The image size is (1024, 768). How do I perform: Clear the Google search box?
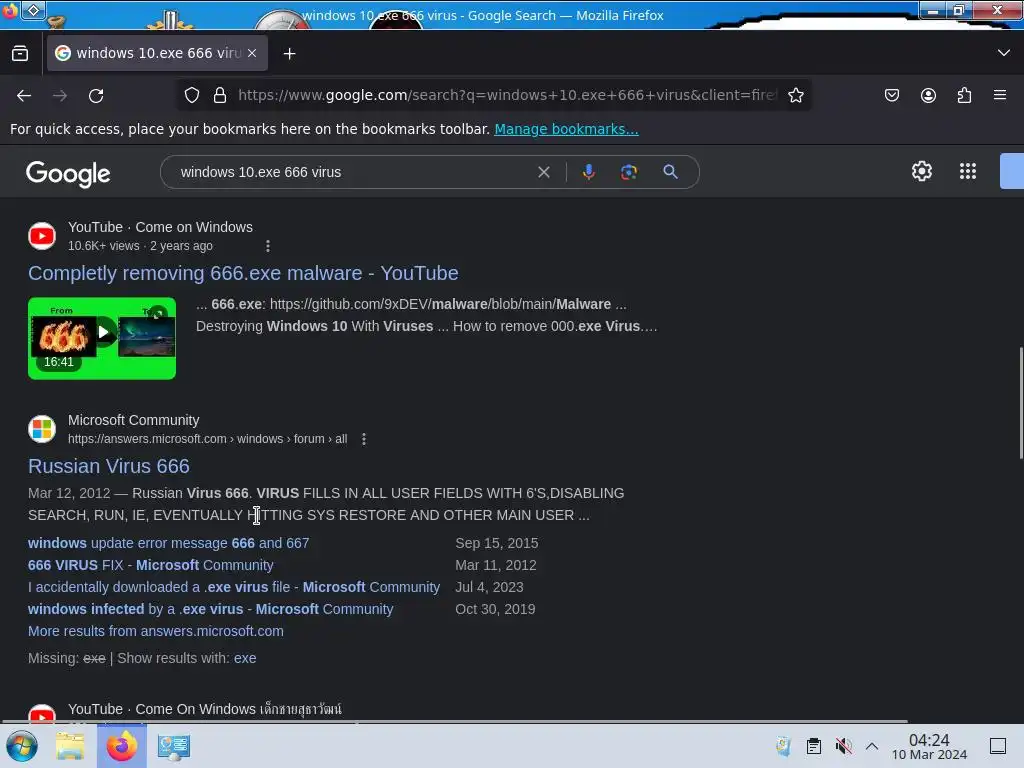(543, 172)
